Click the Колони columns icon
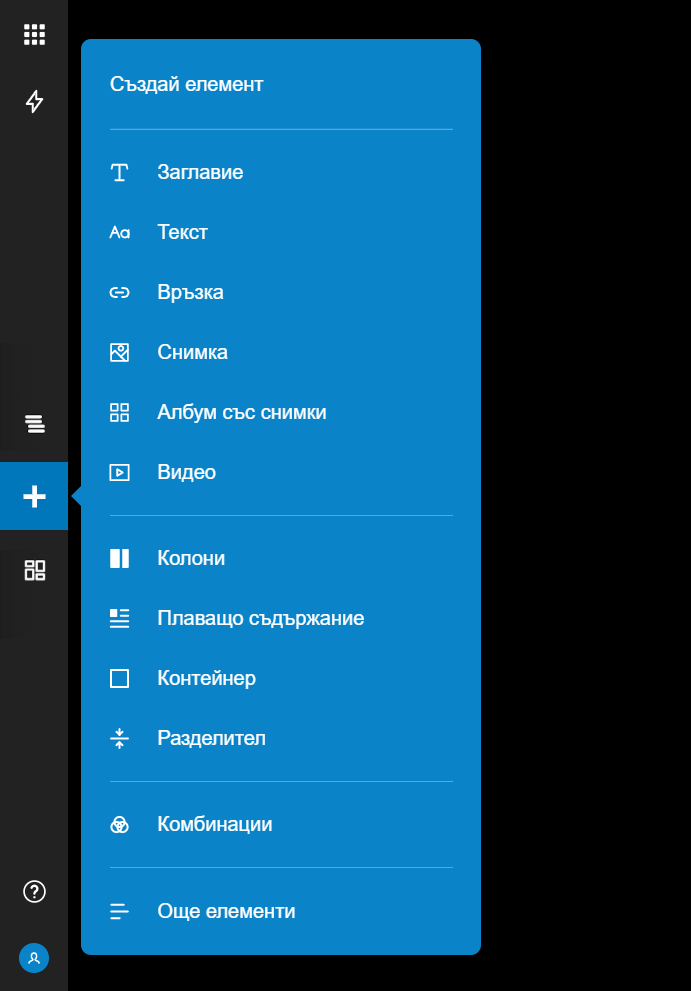 tap(119, 558)
